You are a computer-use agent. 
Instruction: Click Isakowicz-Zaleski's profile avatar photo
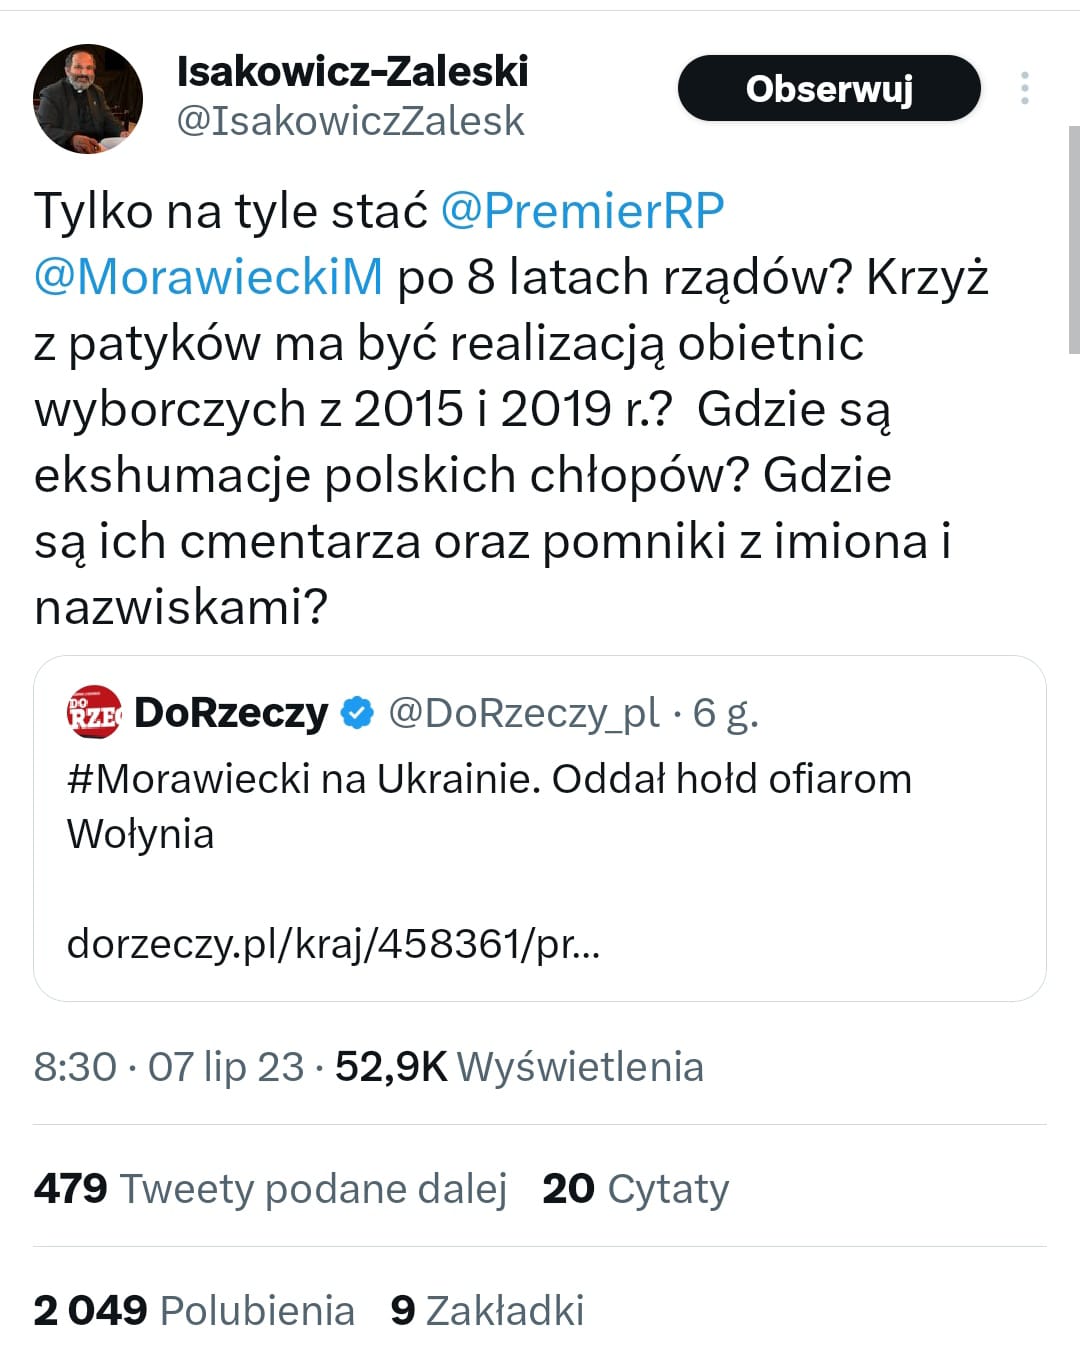(88, 98)
